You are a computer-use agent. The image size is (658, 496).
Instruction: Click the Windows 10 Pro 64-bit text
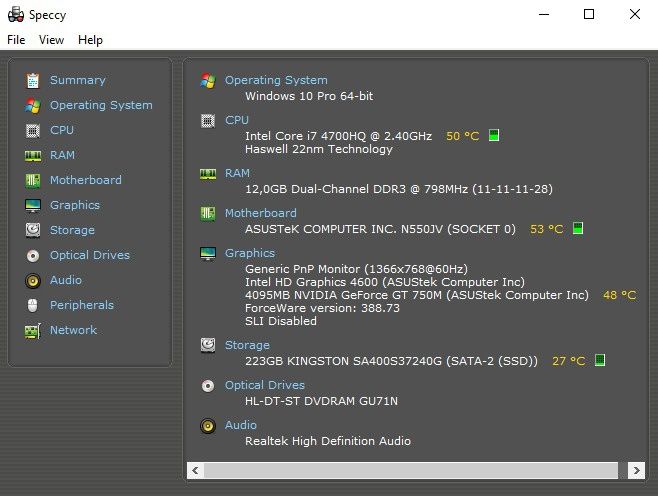(x=309, y=96)
